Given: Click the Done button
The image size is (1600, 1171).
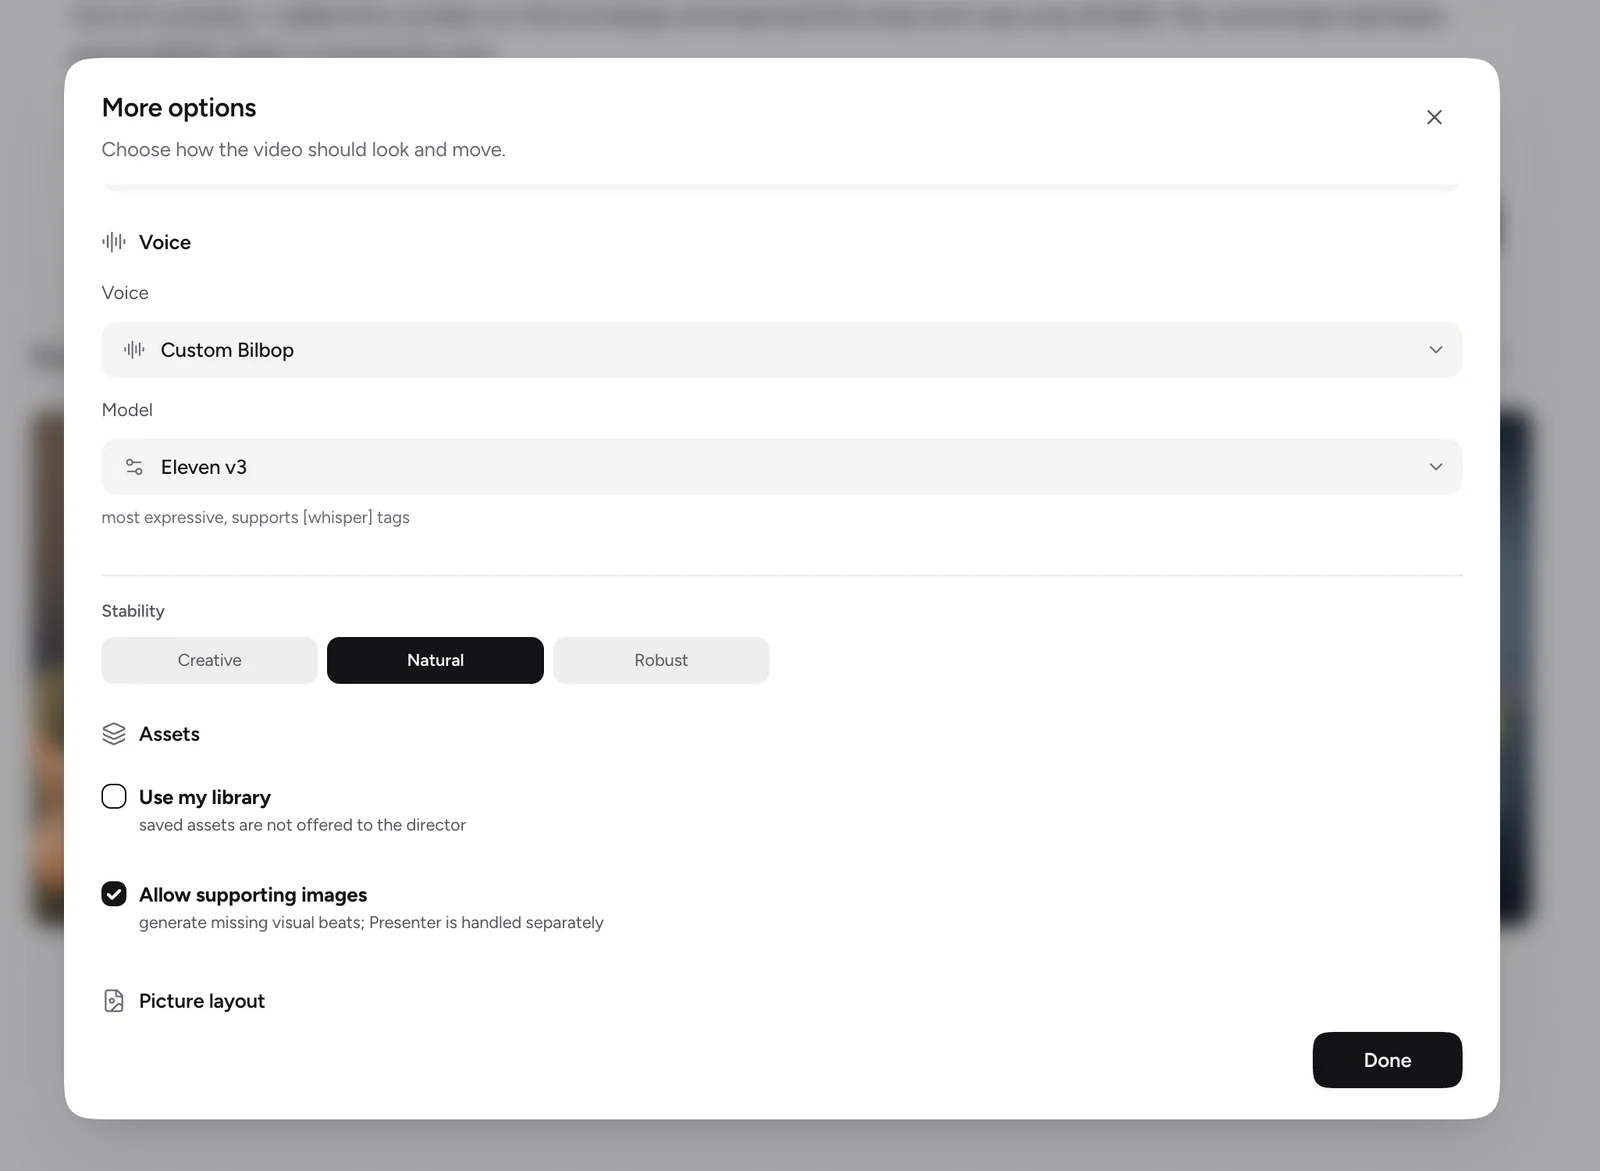Looking at the screenshot, I should 1387,1060.
